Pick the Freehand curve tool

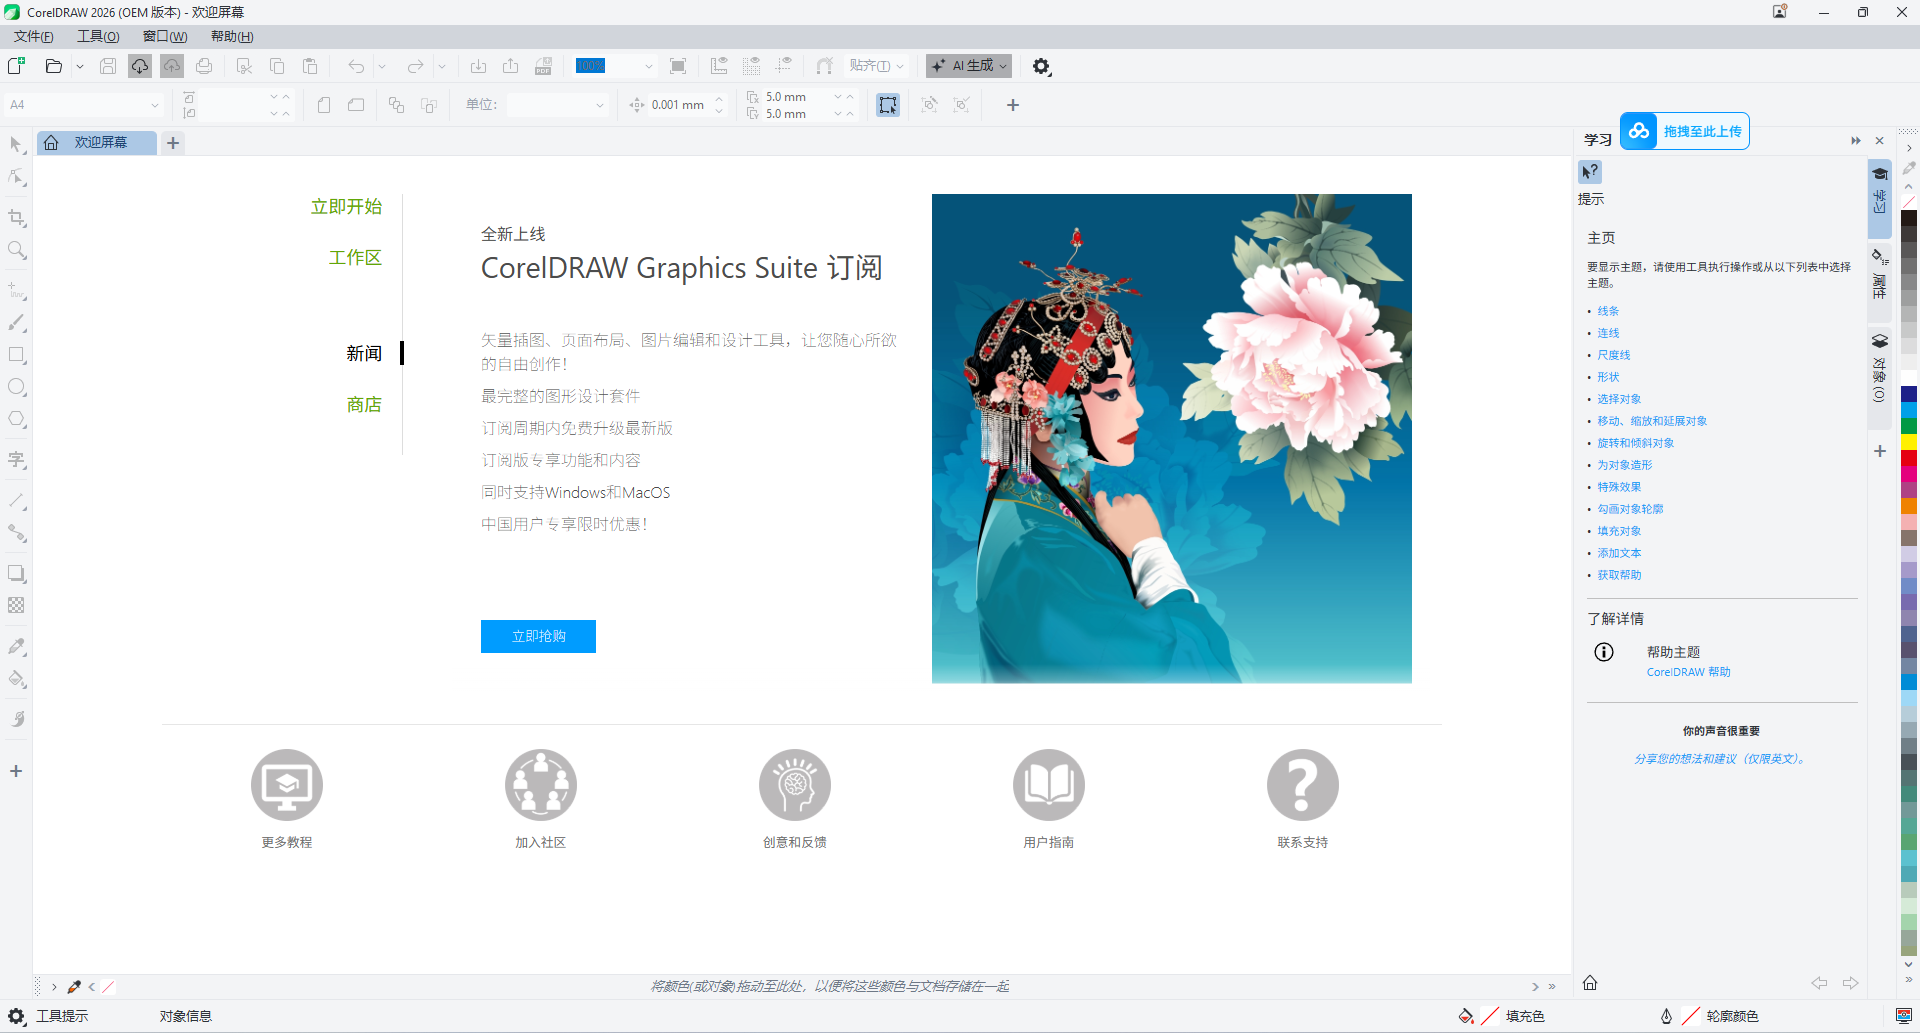16,290
